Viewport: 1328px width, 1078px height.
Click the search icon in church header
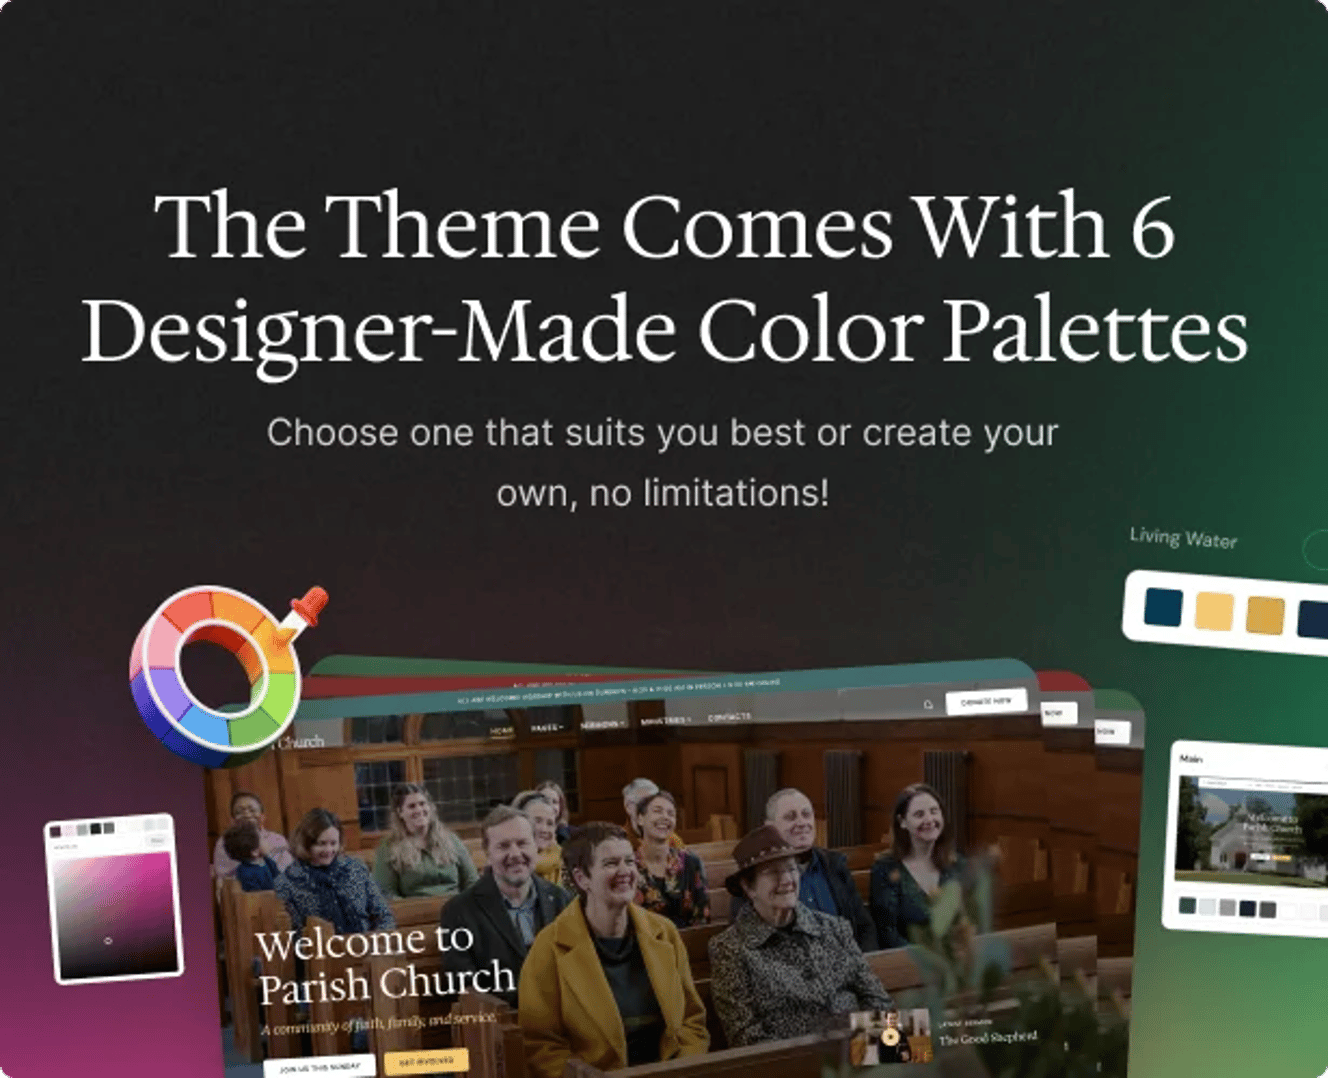[928, 705]
